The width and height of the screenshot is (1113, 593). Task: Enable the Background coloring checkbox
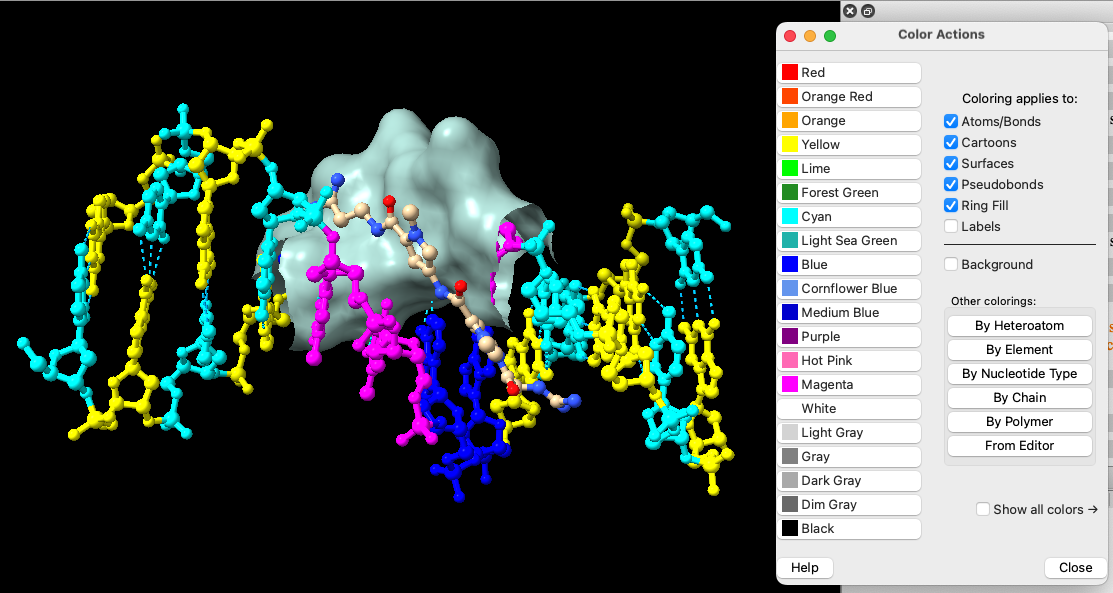click(x=951, y=265)
